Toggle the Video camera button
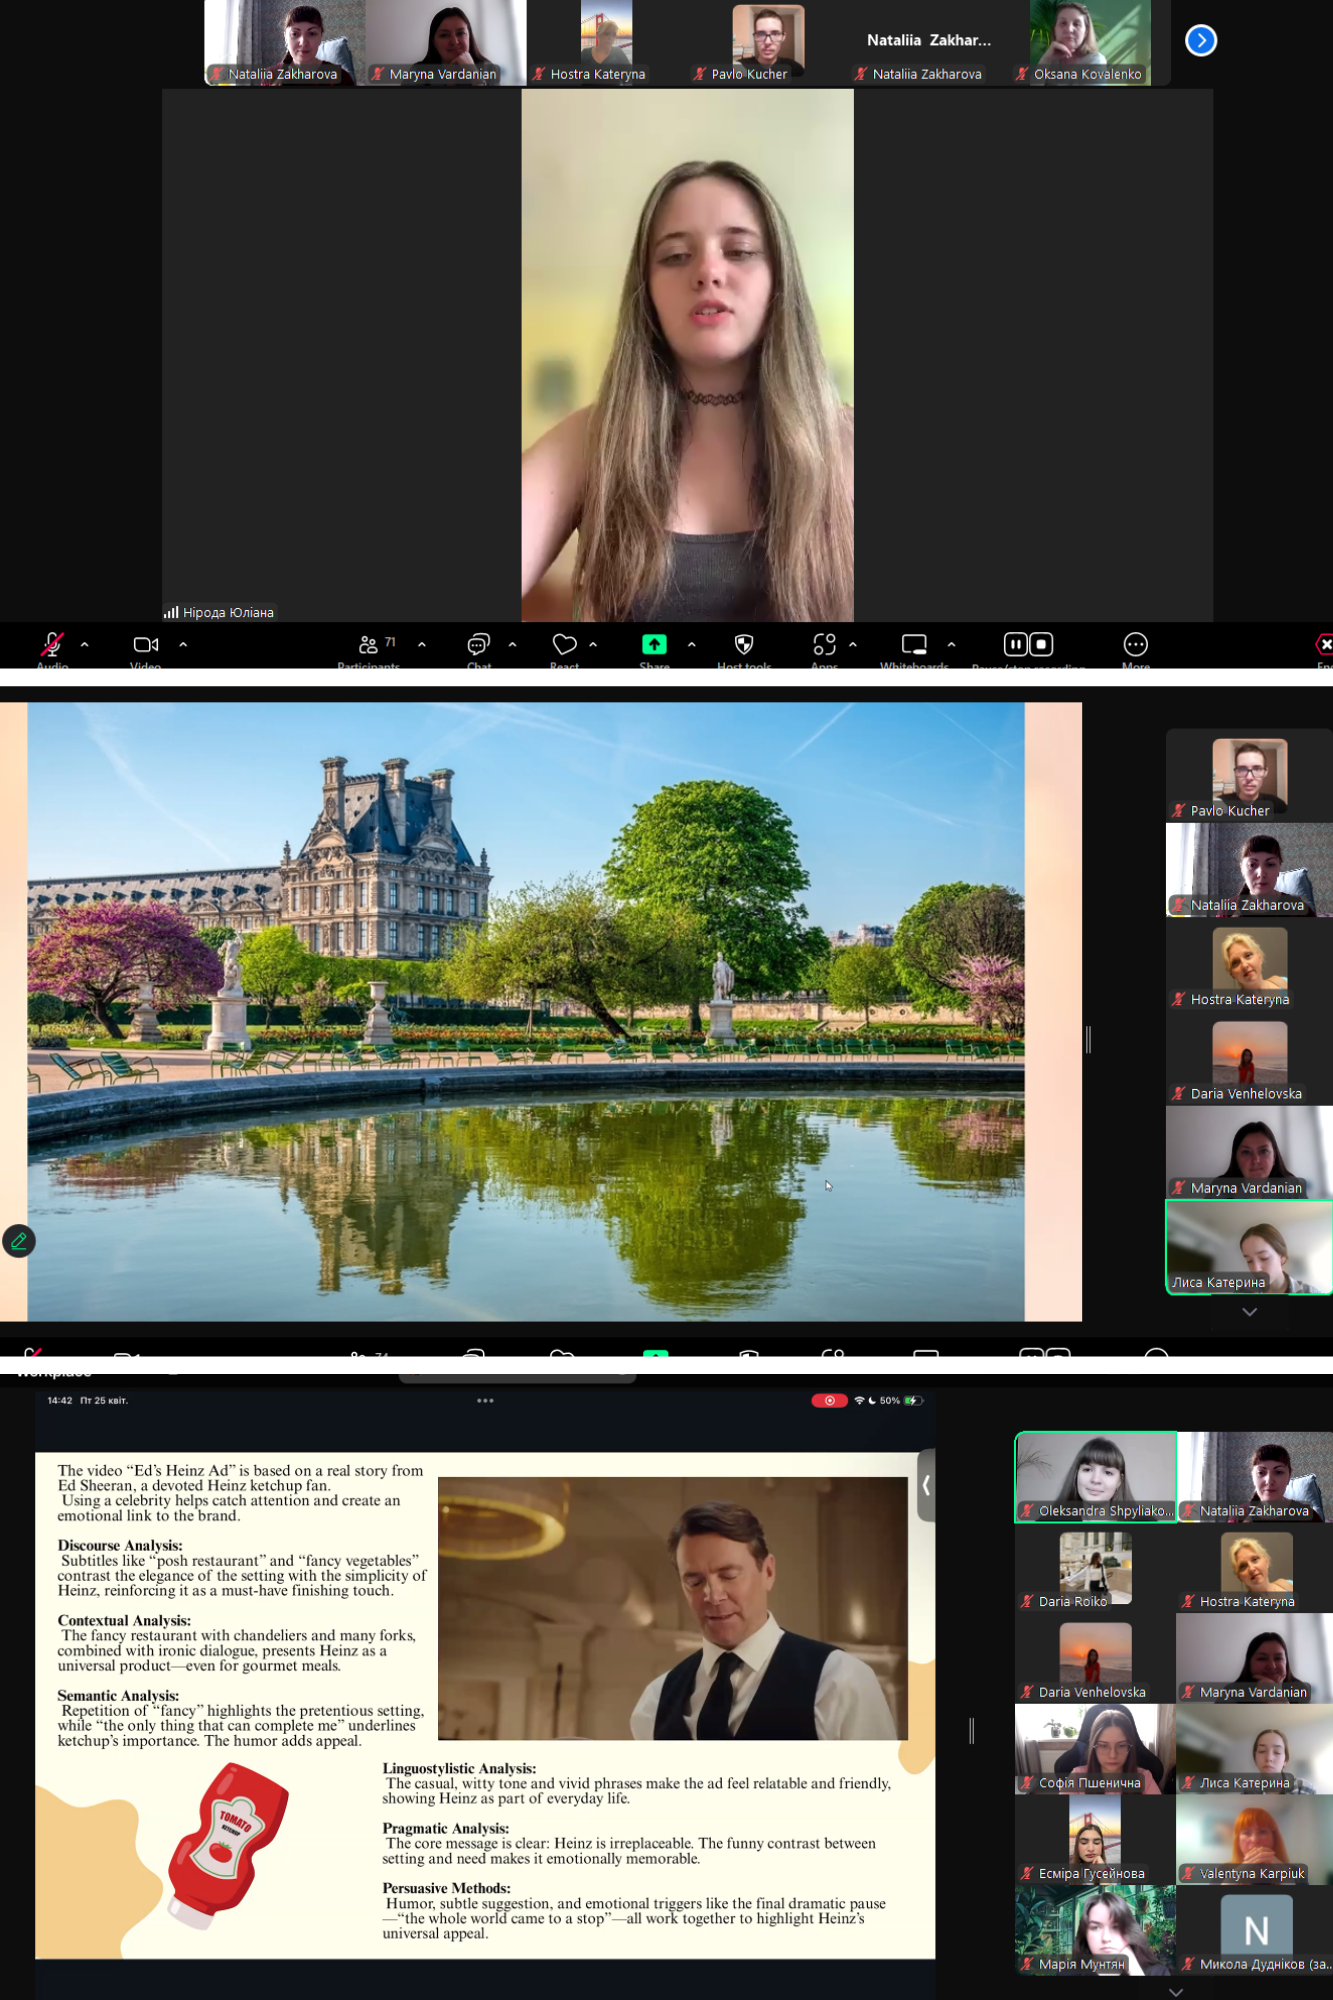 click(x=146, y=645)
